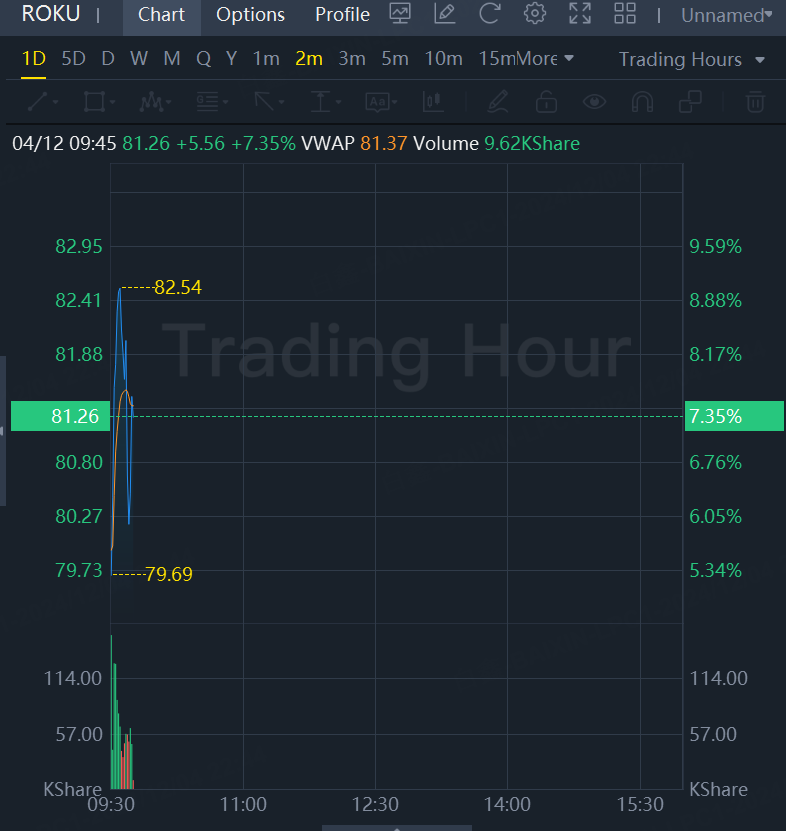
Task: Click the refresh chart icon
Action: [490, 14]
